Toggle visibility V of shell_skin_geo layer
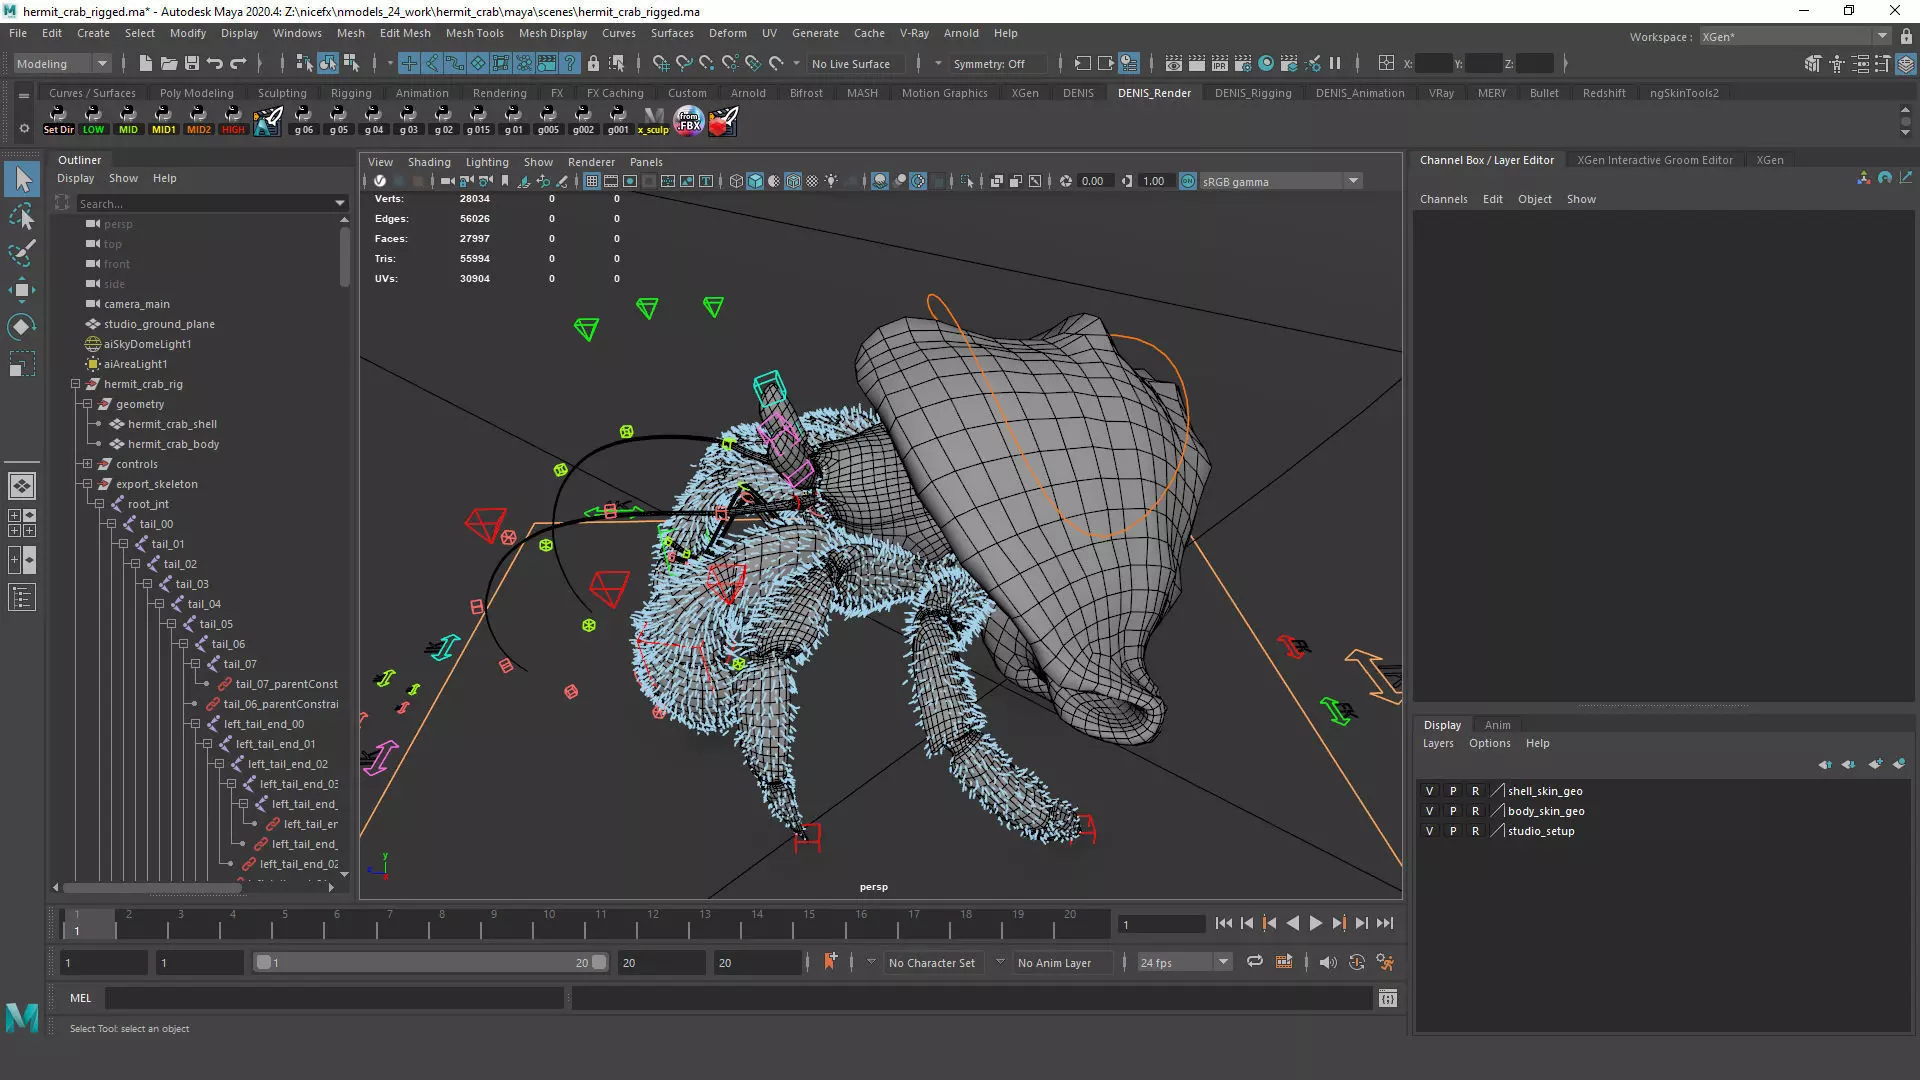 coord(1429,791)
